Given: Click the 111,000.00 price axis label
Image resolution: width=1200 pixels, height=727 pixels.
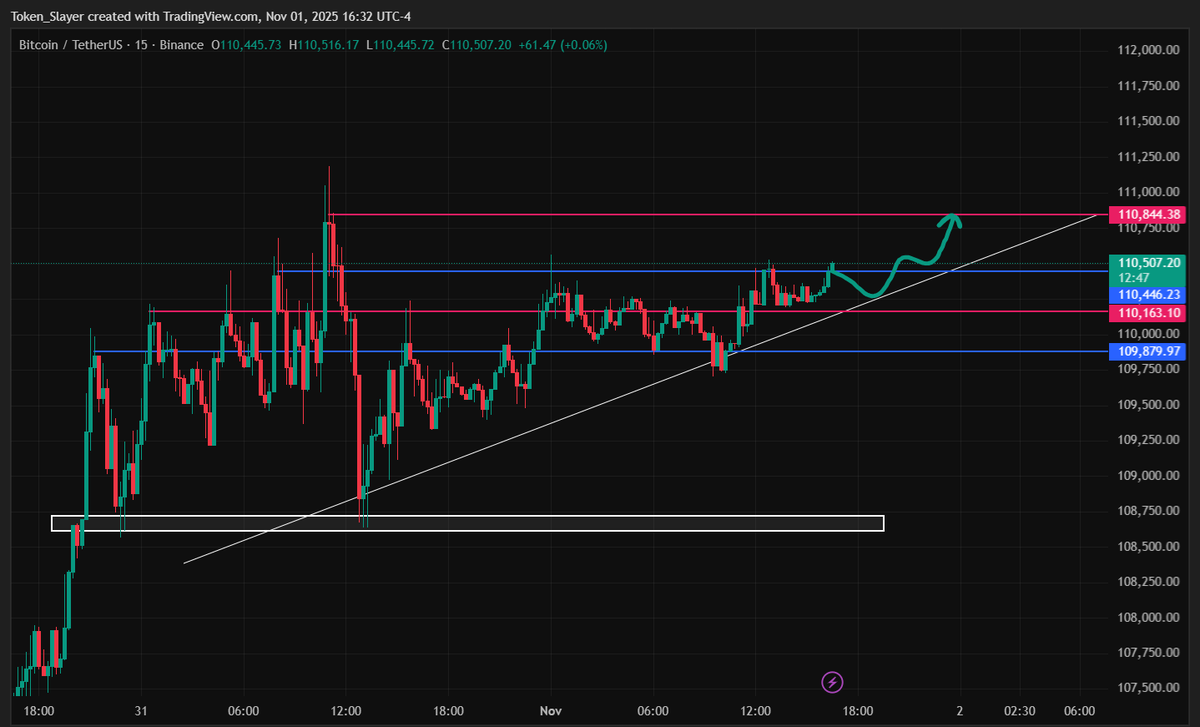Looking at the screenshot, I should pyautogui.click(x=1150, y=192).
